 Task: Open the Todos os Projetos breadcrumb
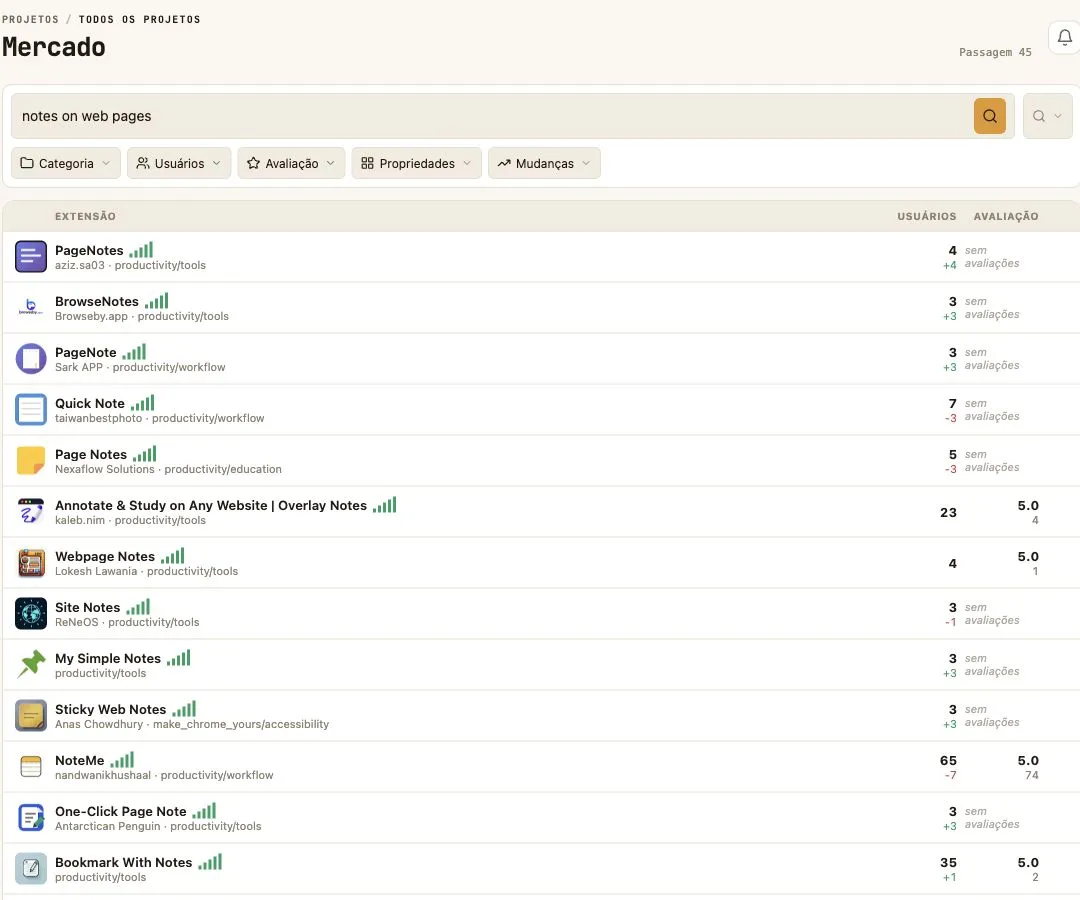pos(139,19)
